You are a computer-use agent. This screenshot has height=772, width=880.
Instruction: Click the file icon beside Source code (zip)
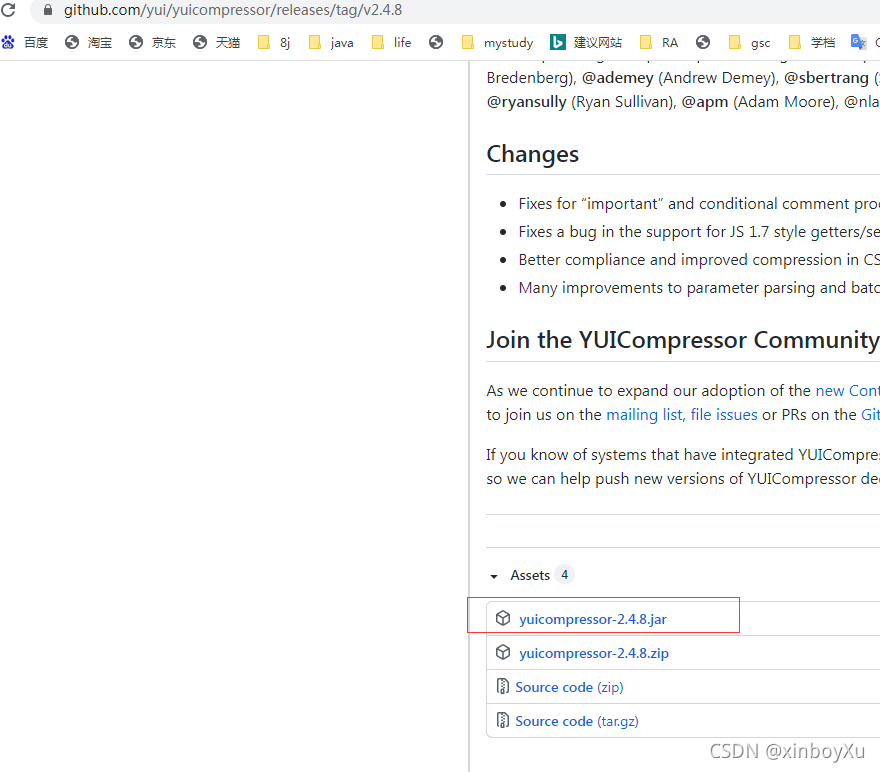(502, 686)
